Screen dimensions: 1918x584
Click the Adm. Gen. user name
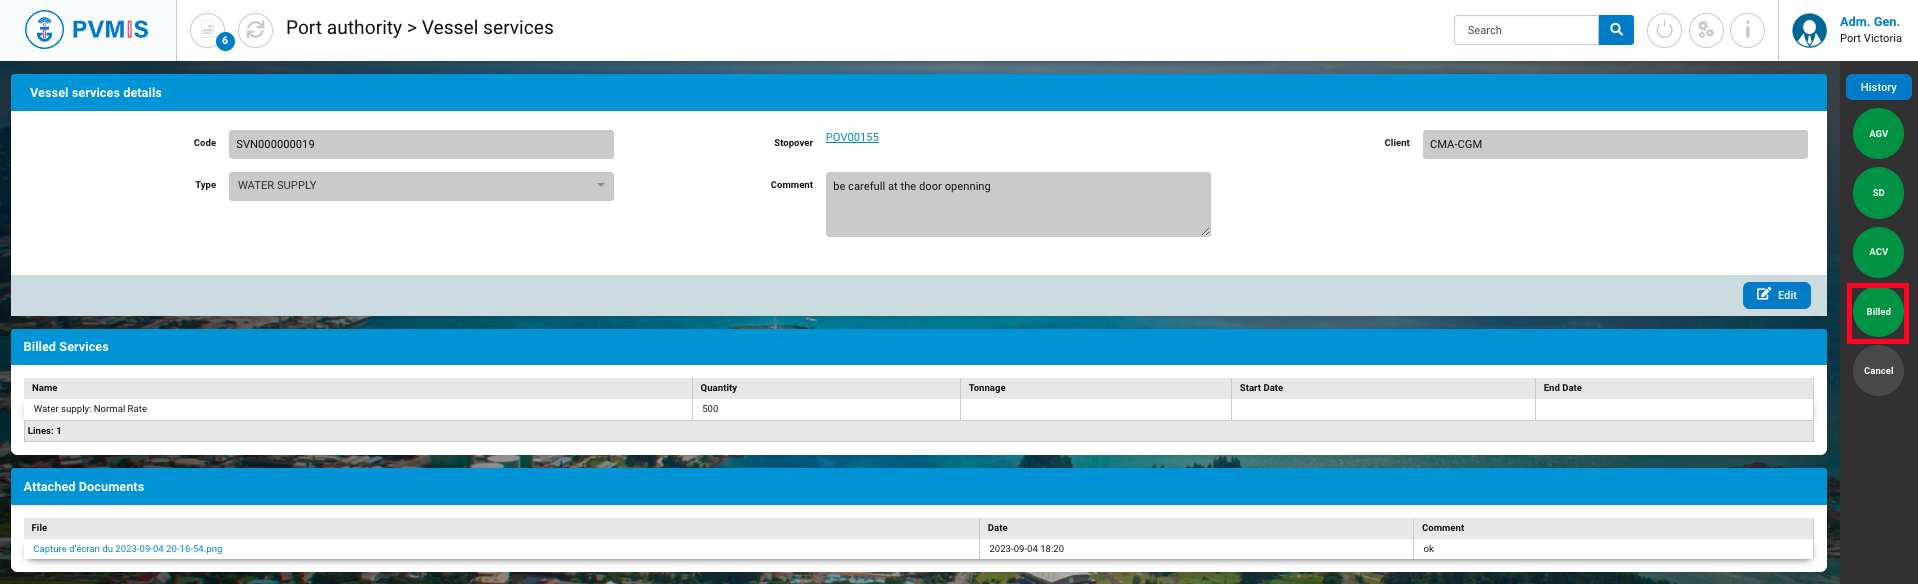[x=1869, y=22]
